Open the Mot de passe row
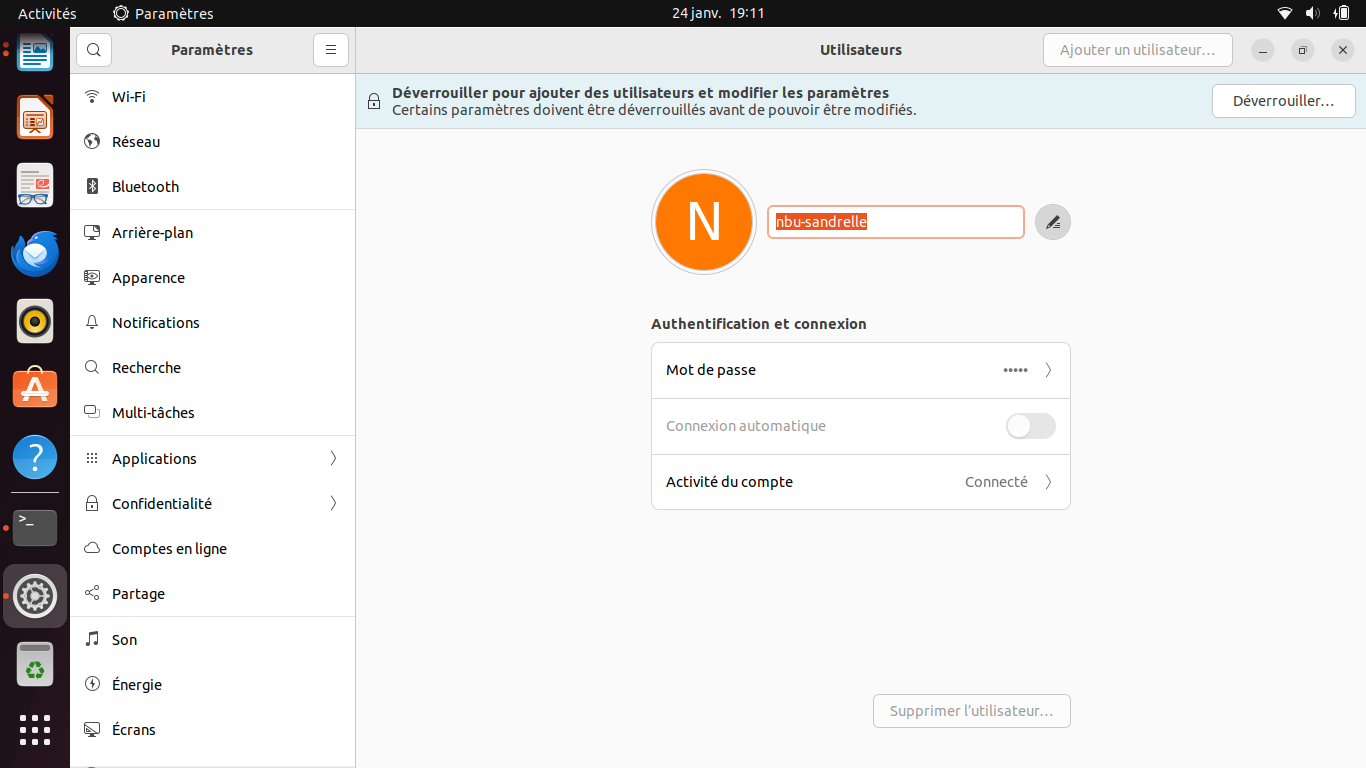 click(x=861, y=370)
